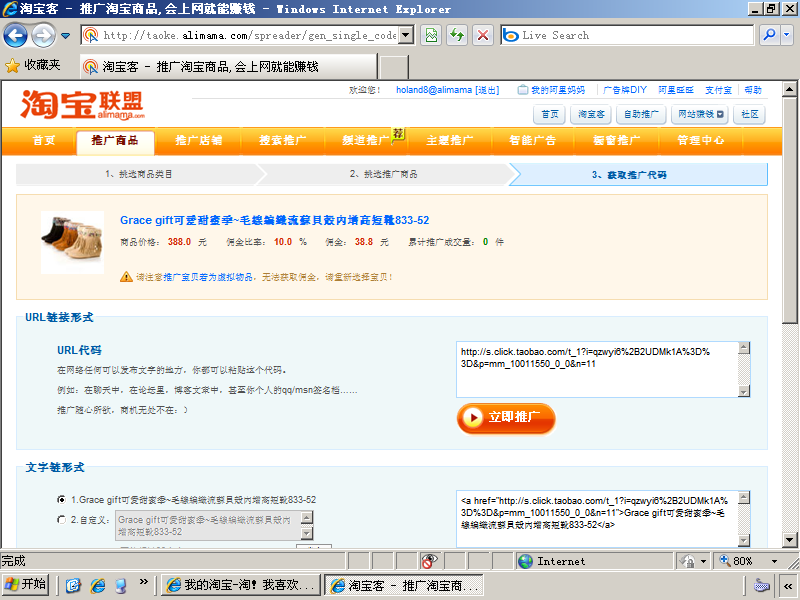Select the 推广店铺 navigation tab
Screen dimensions: 800x600
click(x=198, y=140)
